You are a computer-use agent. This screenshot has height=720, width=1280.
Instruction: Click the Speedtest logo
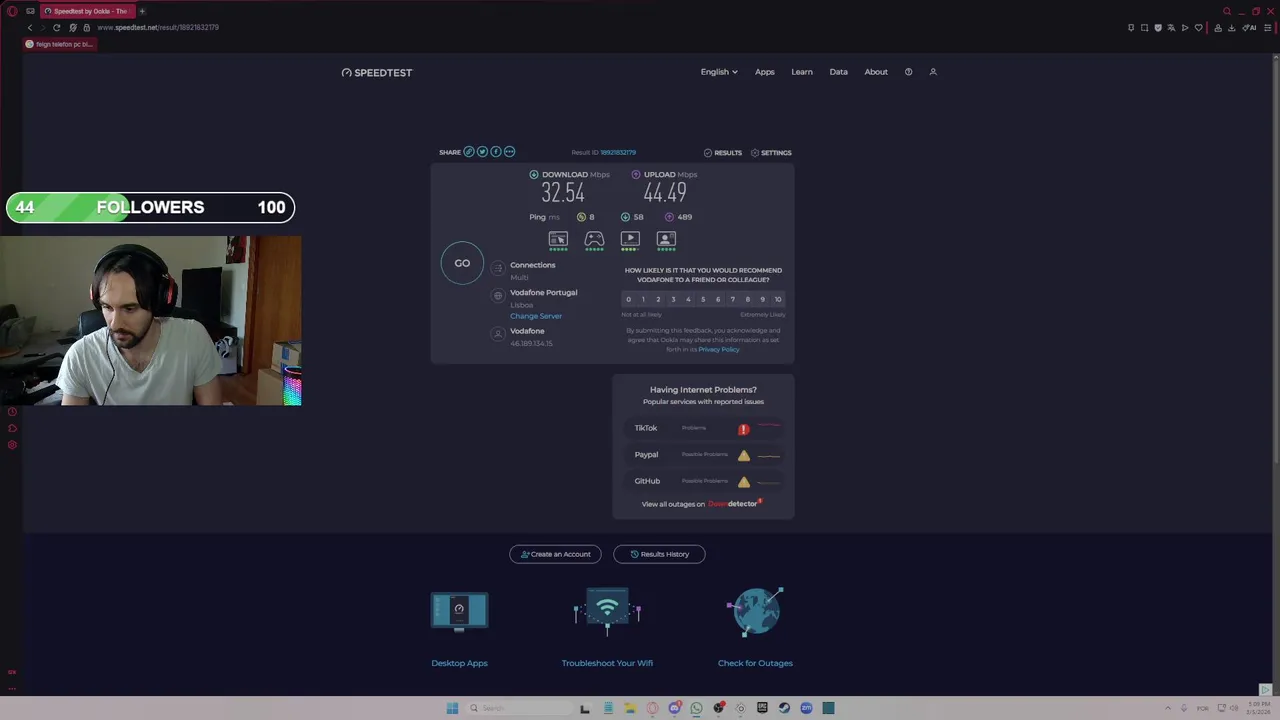tap(377, 72)
